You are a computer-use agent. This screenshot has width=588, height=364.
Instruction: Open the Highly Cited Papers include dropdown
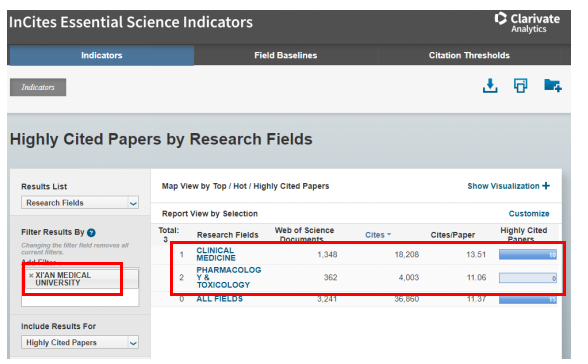click(80, 343)
